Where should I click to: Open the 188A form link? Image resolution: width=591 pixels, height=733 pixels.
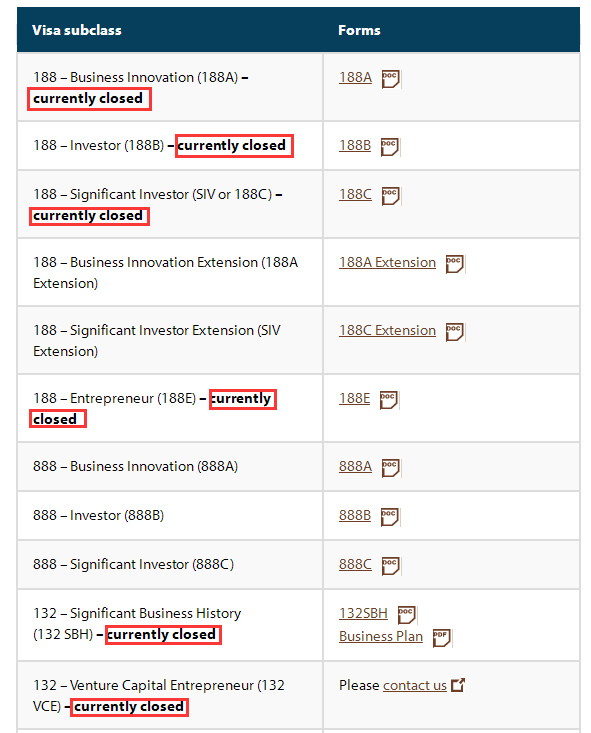(355, 77)
